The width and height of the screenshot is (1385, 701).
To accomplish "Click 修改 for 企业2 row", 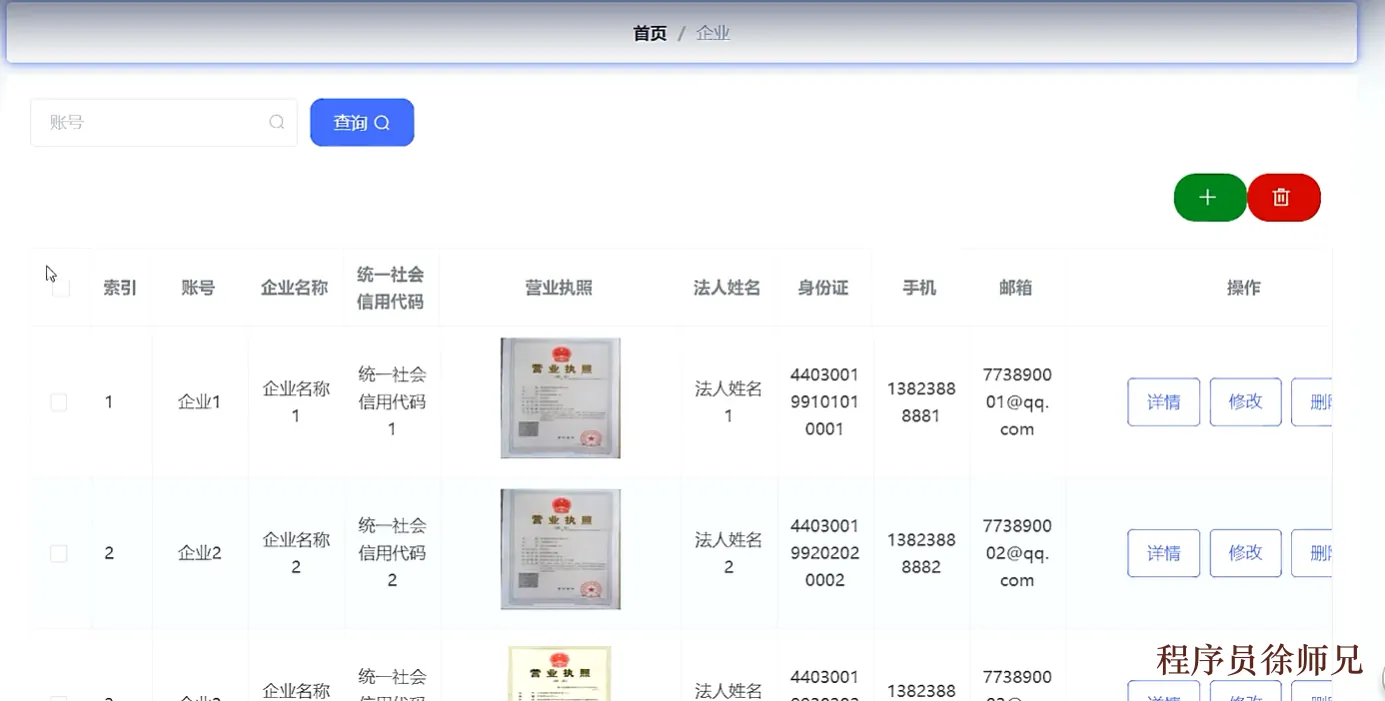I will 1245,553.
